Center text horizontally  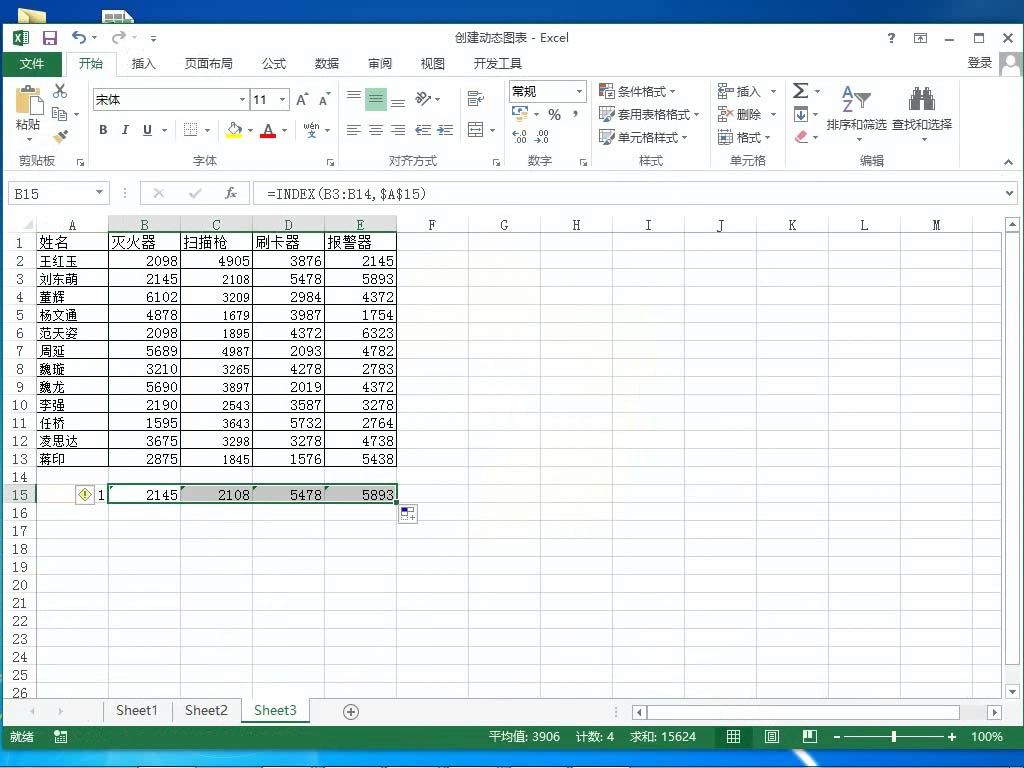pyautogui.click(x=376, y=130)
